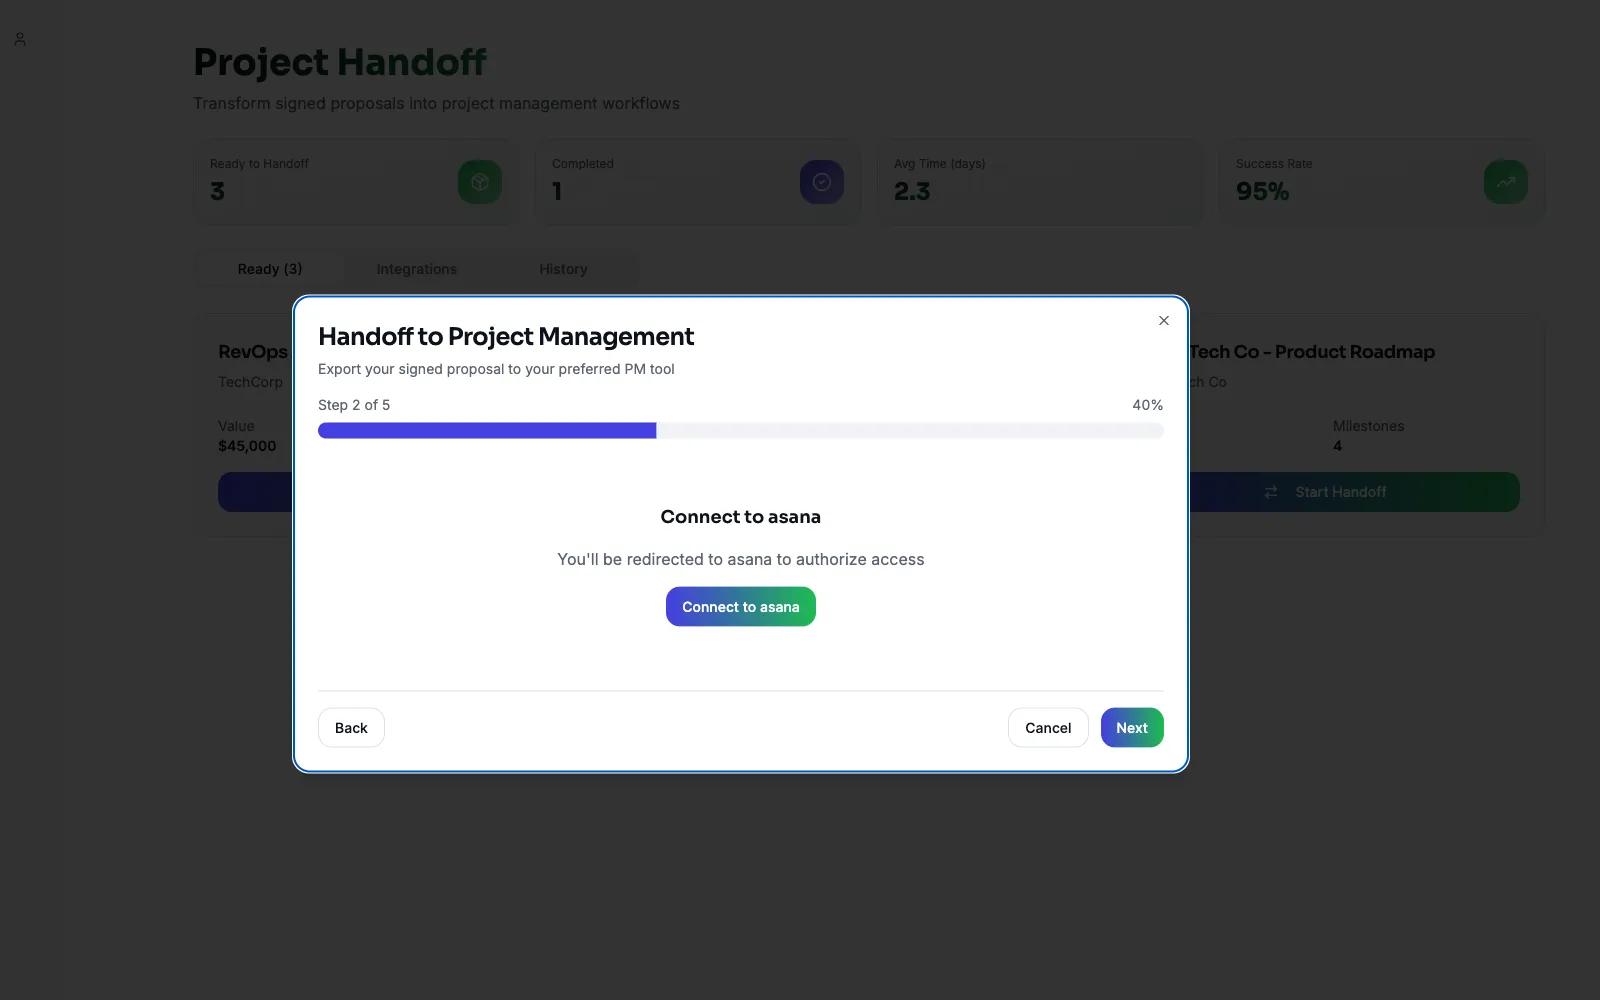The image size is (1600, 1000).
Task: Click the Avg Time (days) stat card
Action: click(x=1040, y=181)
